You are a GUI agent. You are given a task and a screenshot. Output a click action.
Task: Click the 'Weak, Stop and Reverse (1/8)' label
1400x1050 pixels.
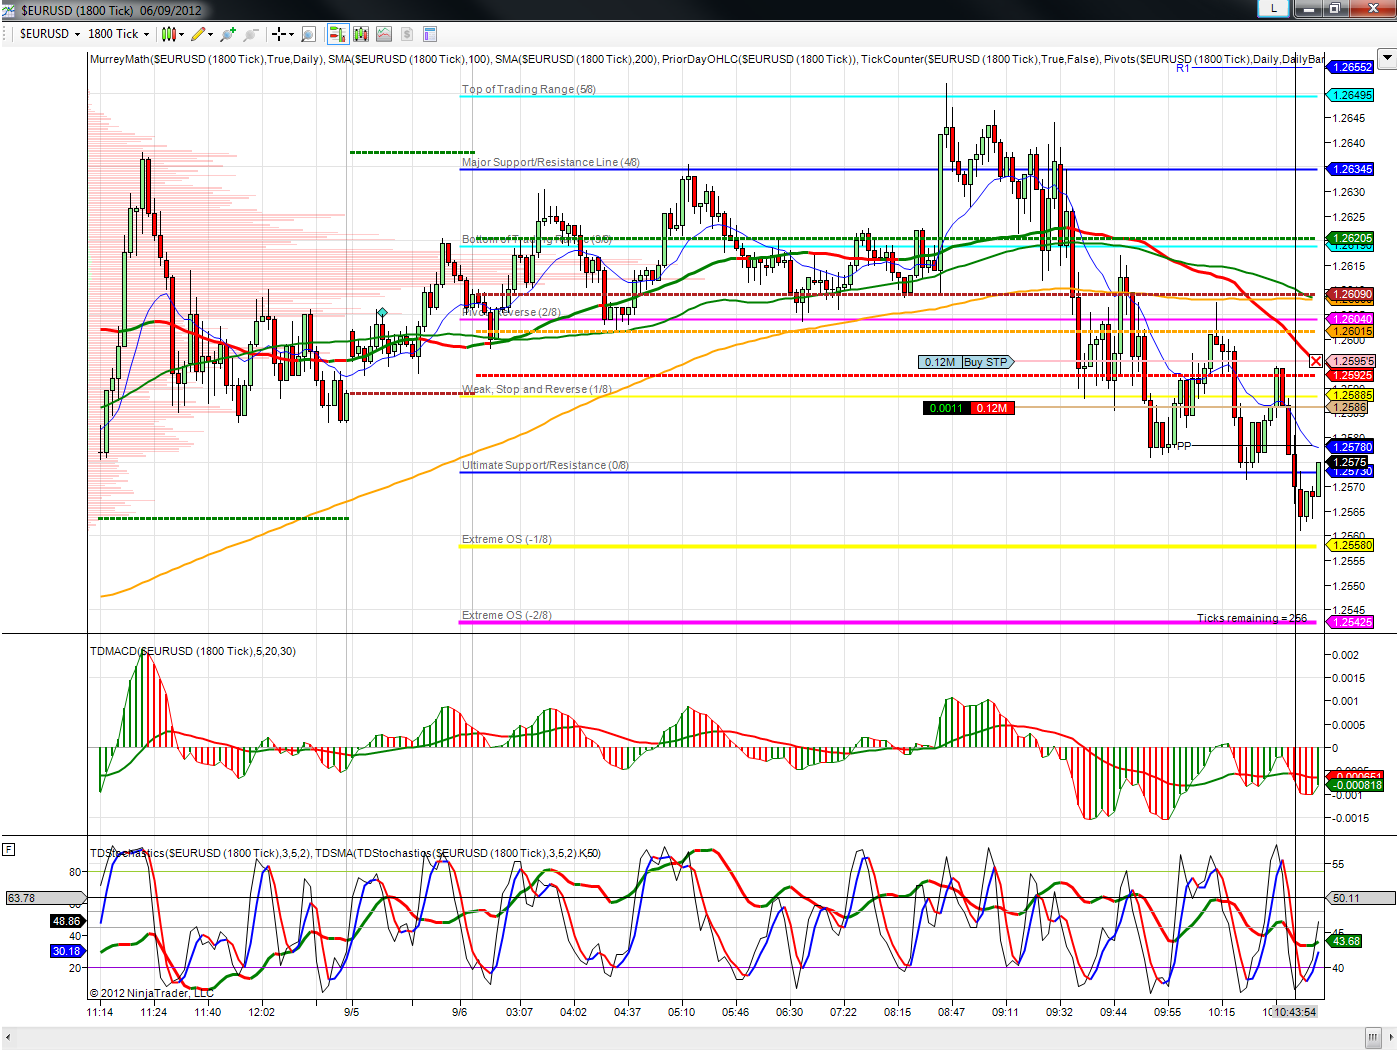click(x=537, y=389)
